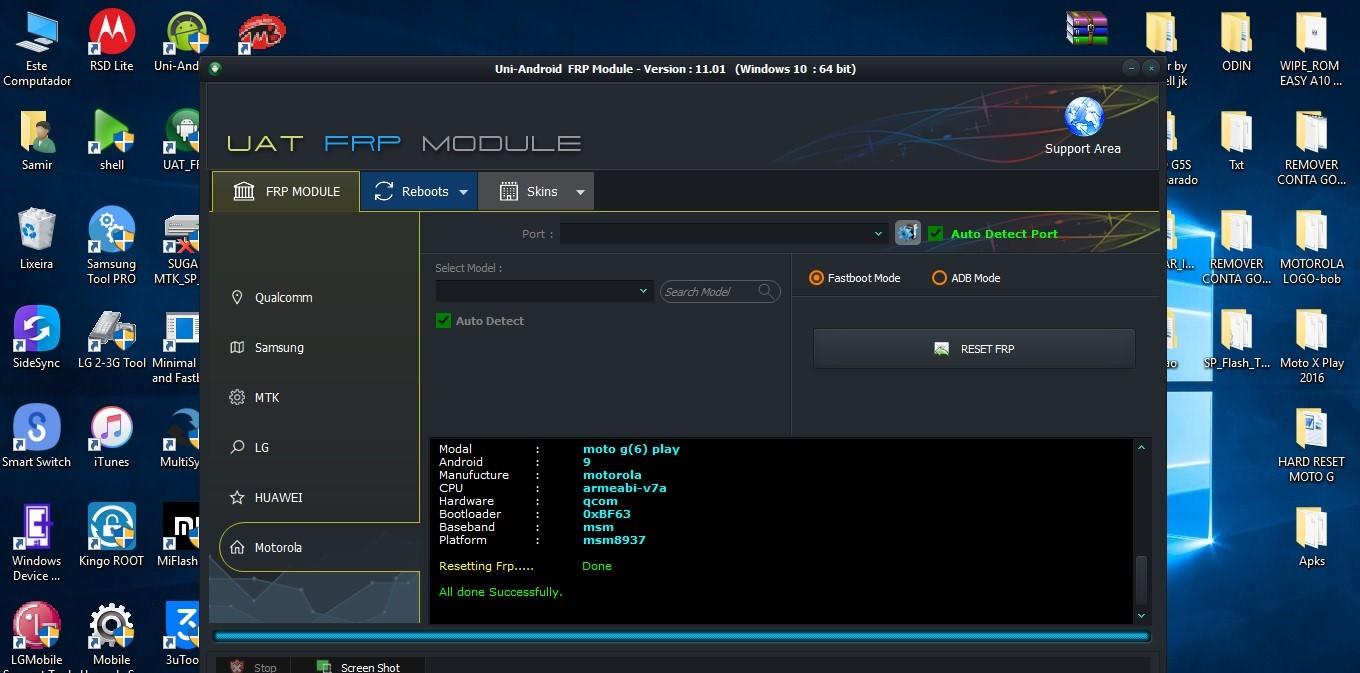Minimize the Uni-Android FRP Module window

coord(1131,68)
